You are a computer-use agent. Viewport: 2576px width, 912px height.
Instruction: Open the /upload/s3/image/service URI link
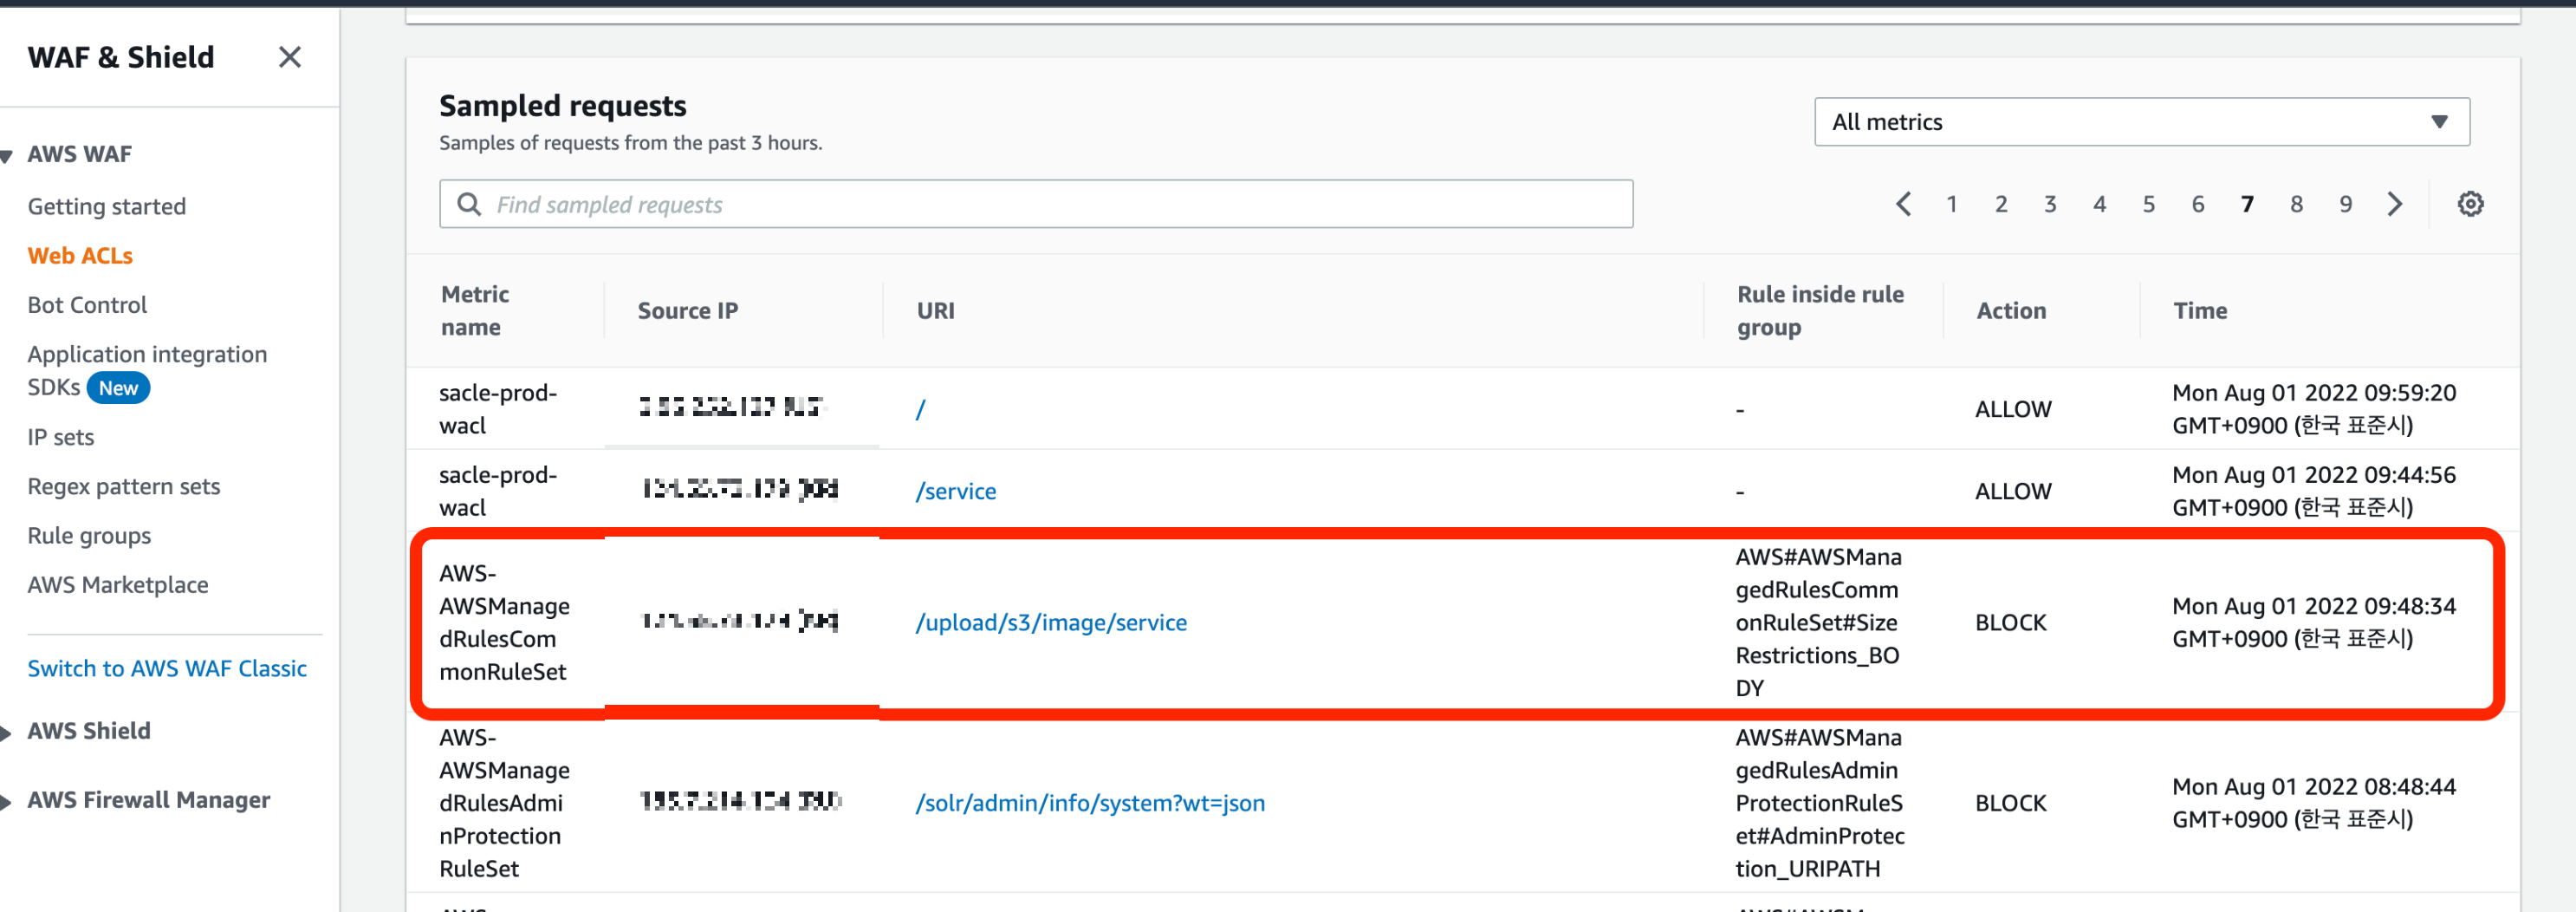click(x=1051, y=622)
